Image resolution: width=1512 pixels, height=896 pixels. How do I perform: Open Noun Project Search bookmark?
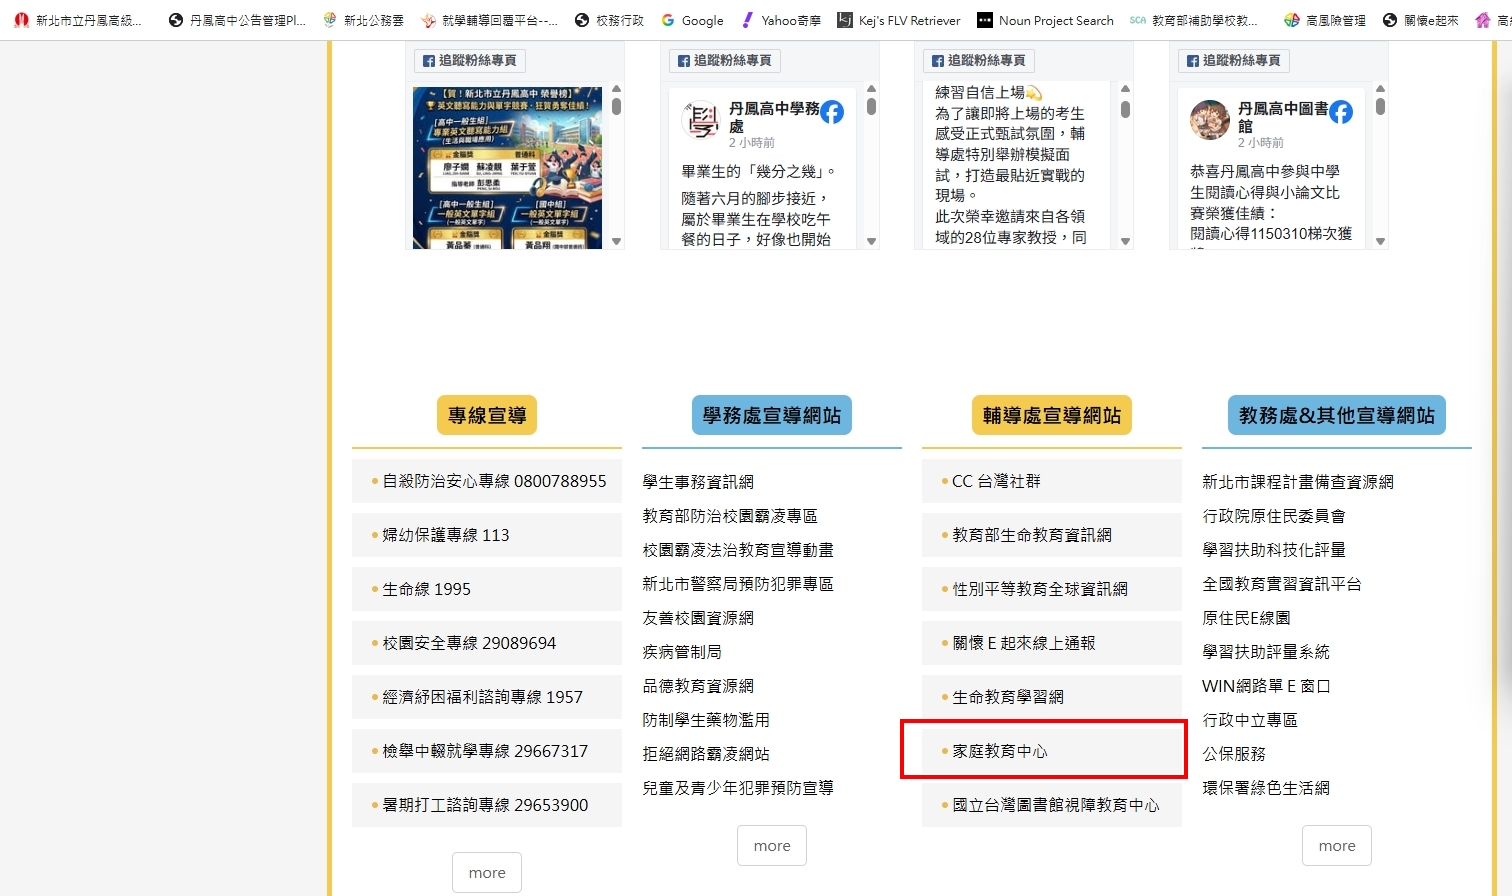pos(1045,20)
